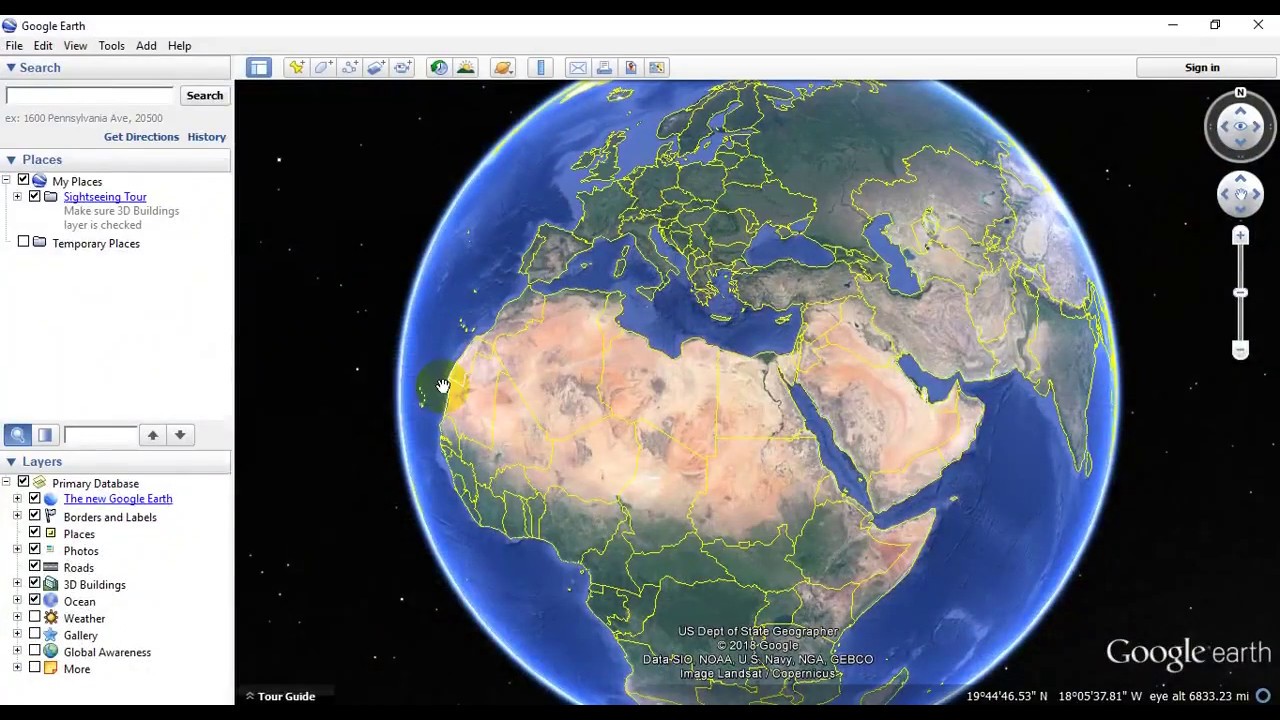Turn off the Roads layer checkbox
The image size is (1280, 720).
click(34, 566)
